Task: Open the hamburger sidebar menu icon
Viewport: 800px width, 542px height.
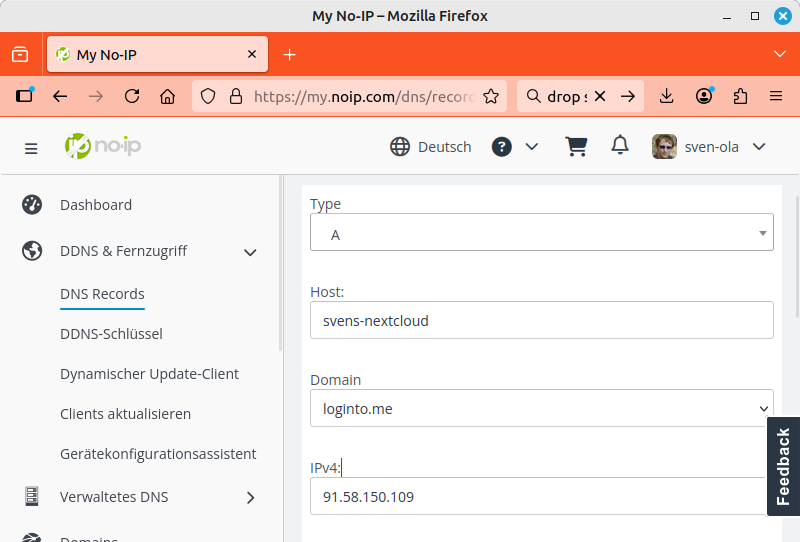Action: 31,148
